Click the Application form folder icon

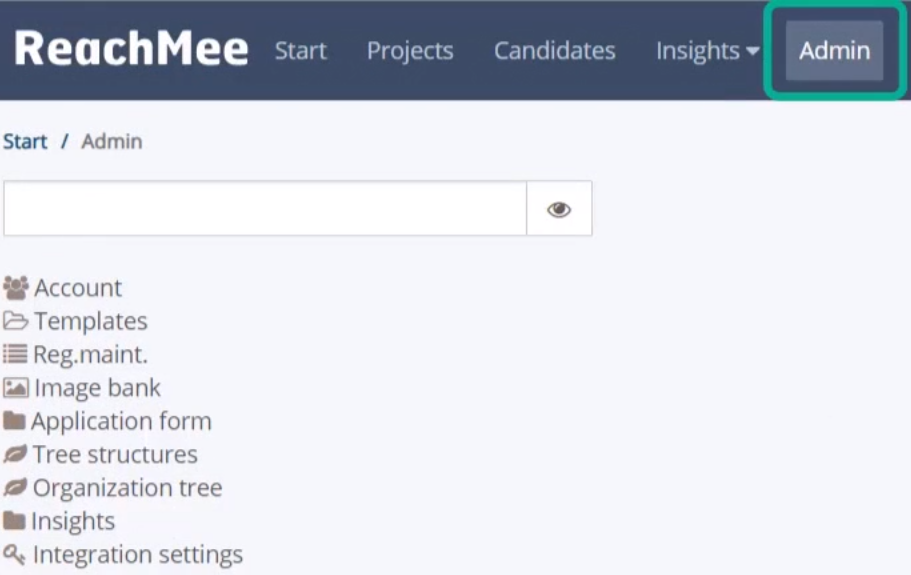pos(14,420)
